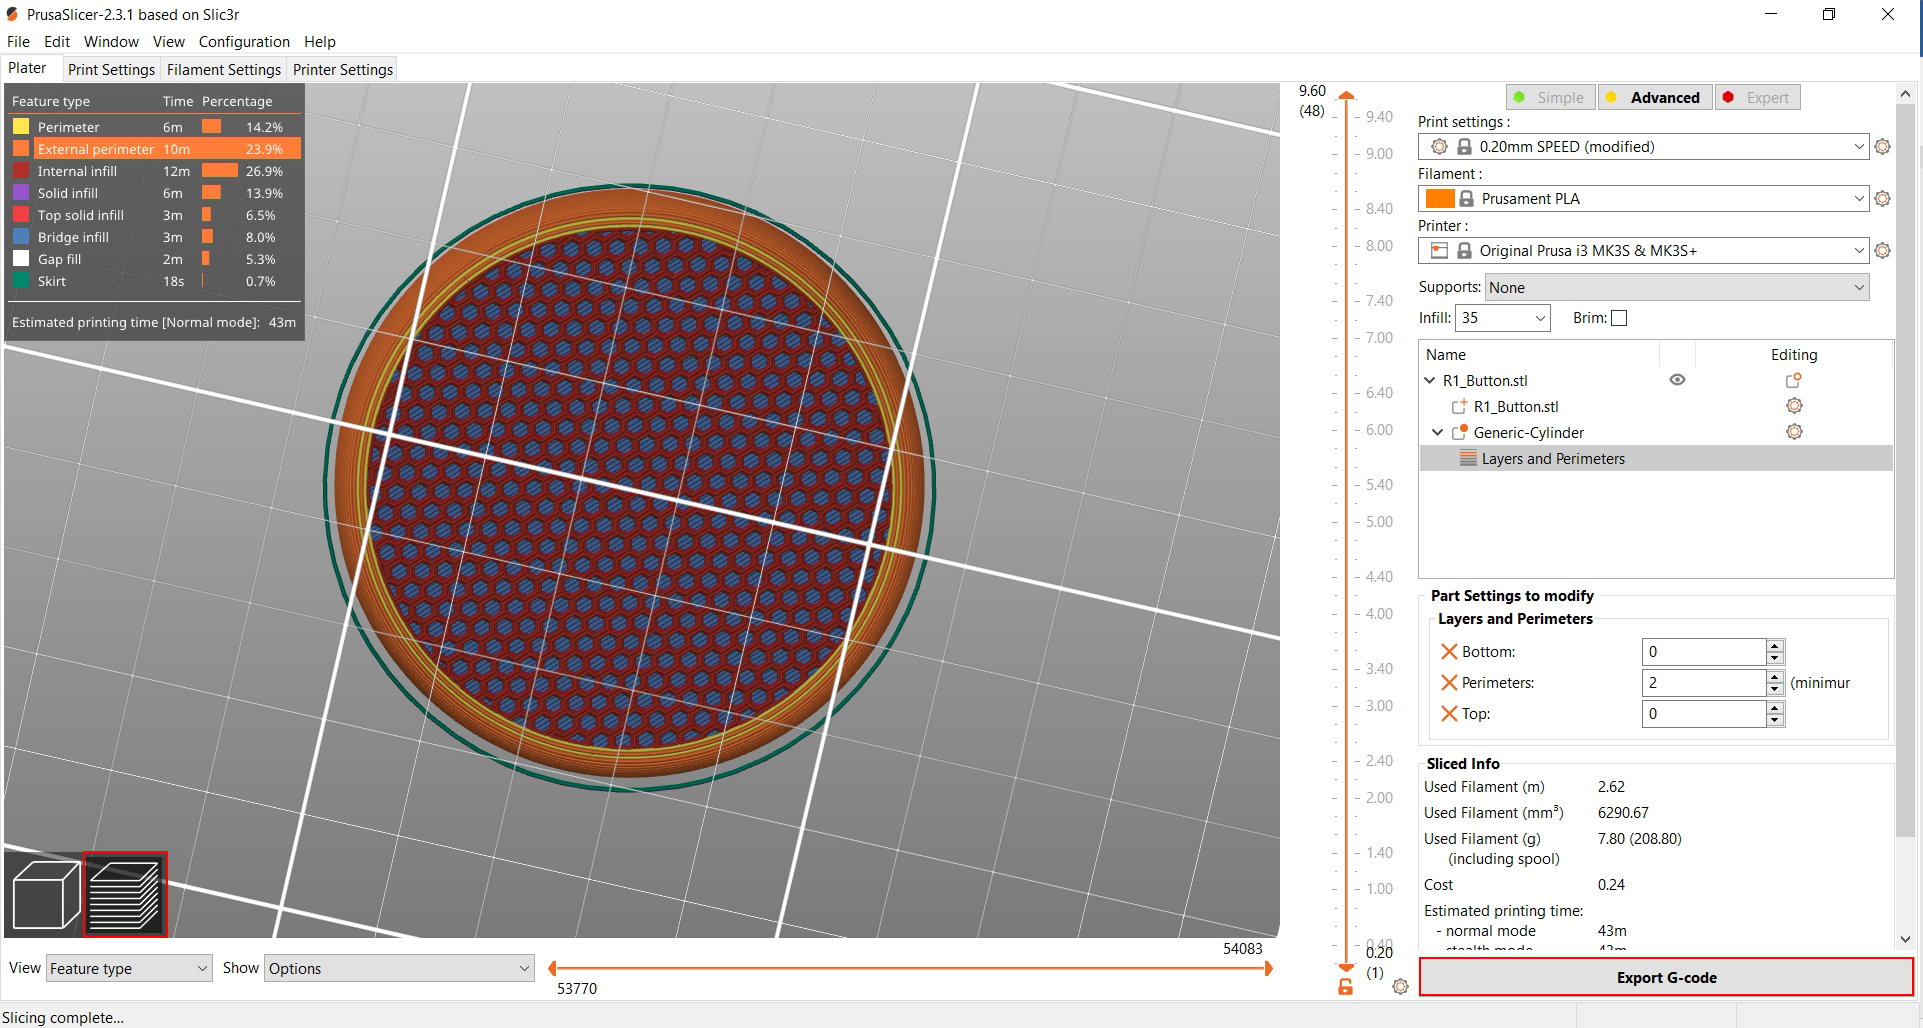Viewport: 1923px width, 1028px height.
Task: Open the View Feature type dropdown
Action: coord(129,968)
